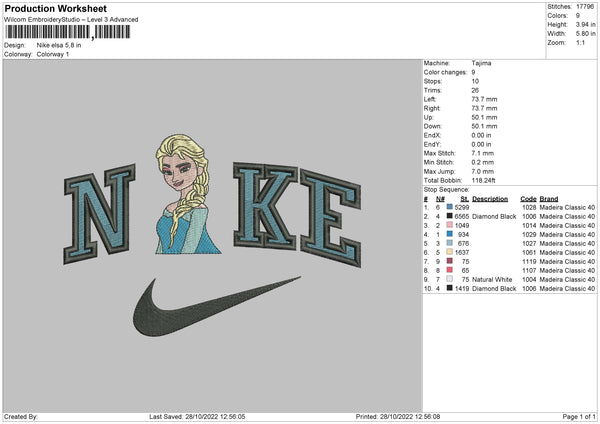Screen dimensions: 600x424
Task: Click the Stitches value '17796'
Action: (585, 7)
